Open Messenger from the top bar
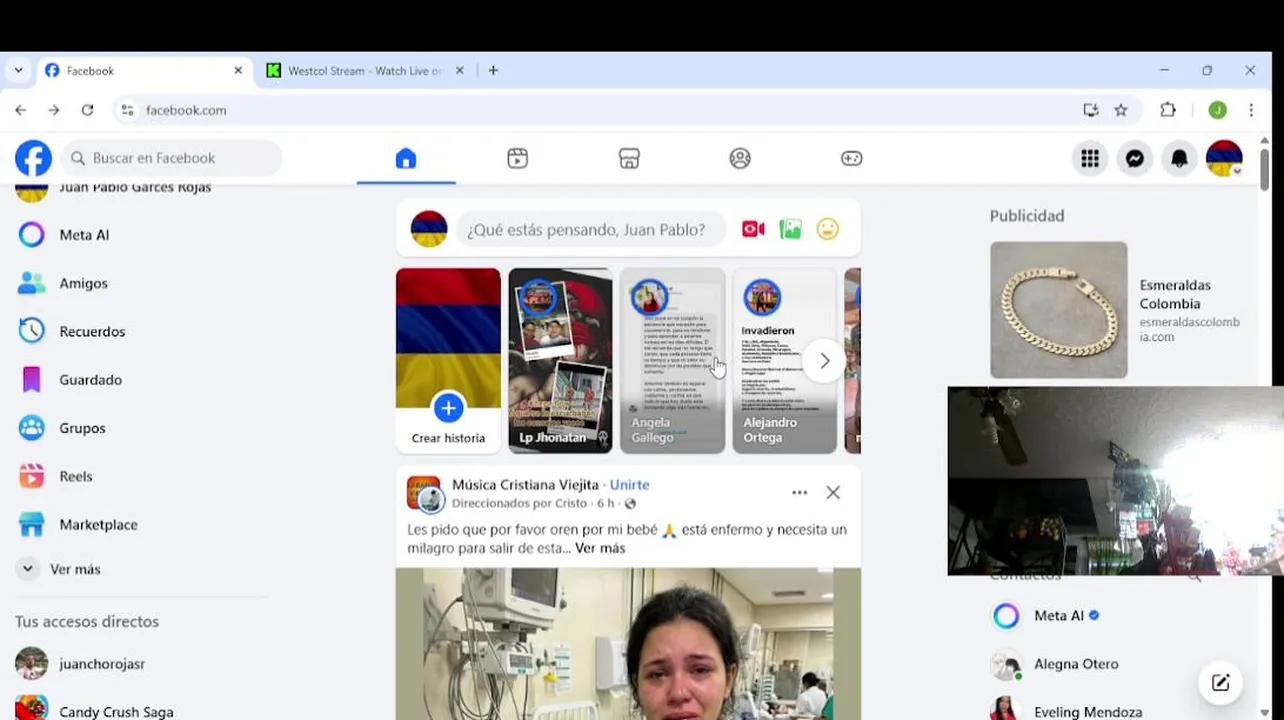Viewport: 1284px width, 720px height. 1135,158
